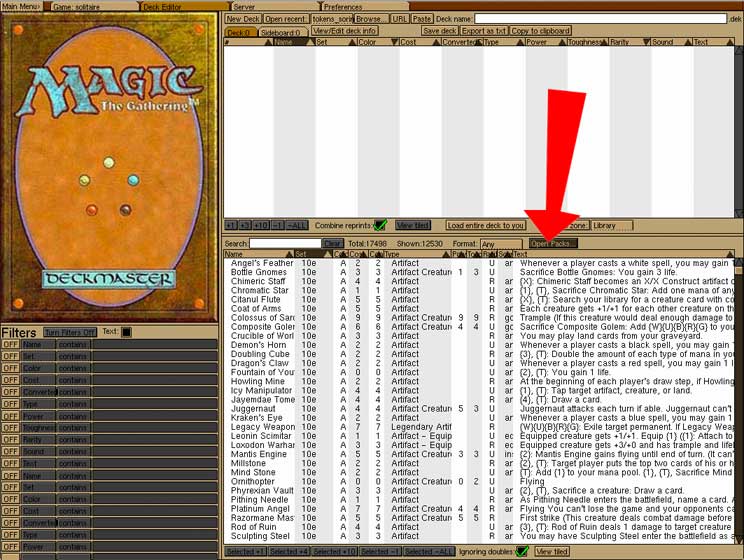Click the card Search input field
Viewport: 744px width, 560px height.
click(285, 243)
